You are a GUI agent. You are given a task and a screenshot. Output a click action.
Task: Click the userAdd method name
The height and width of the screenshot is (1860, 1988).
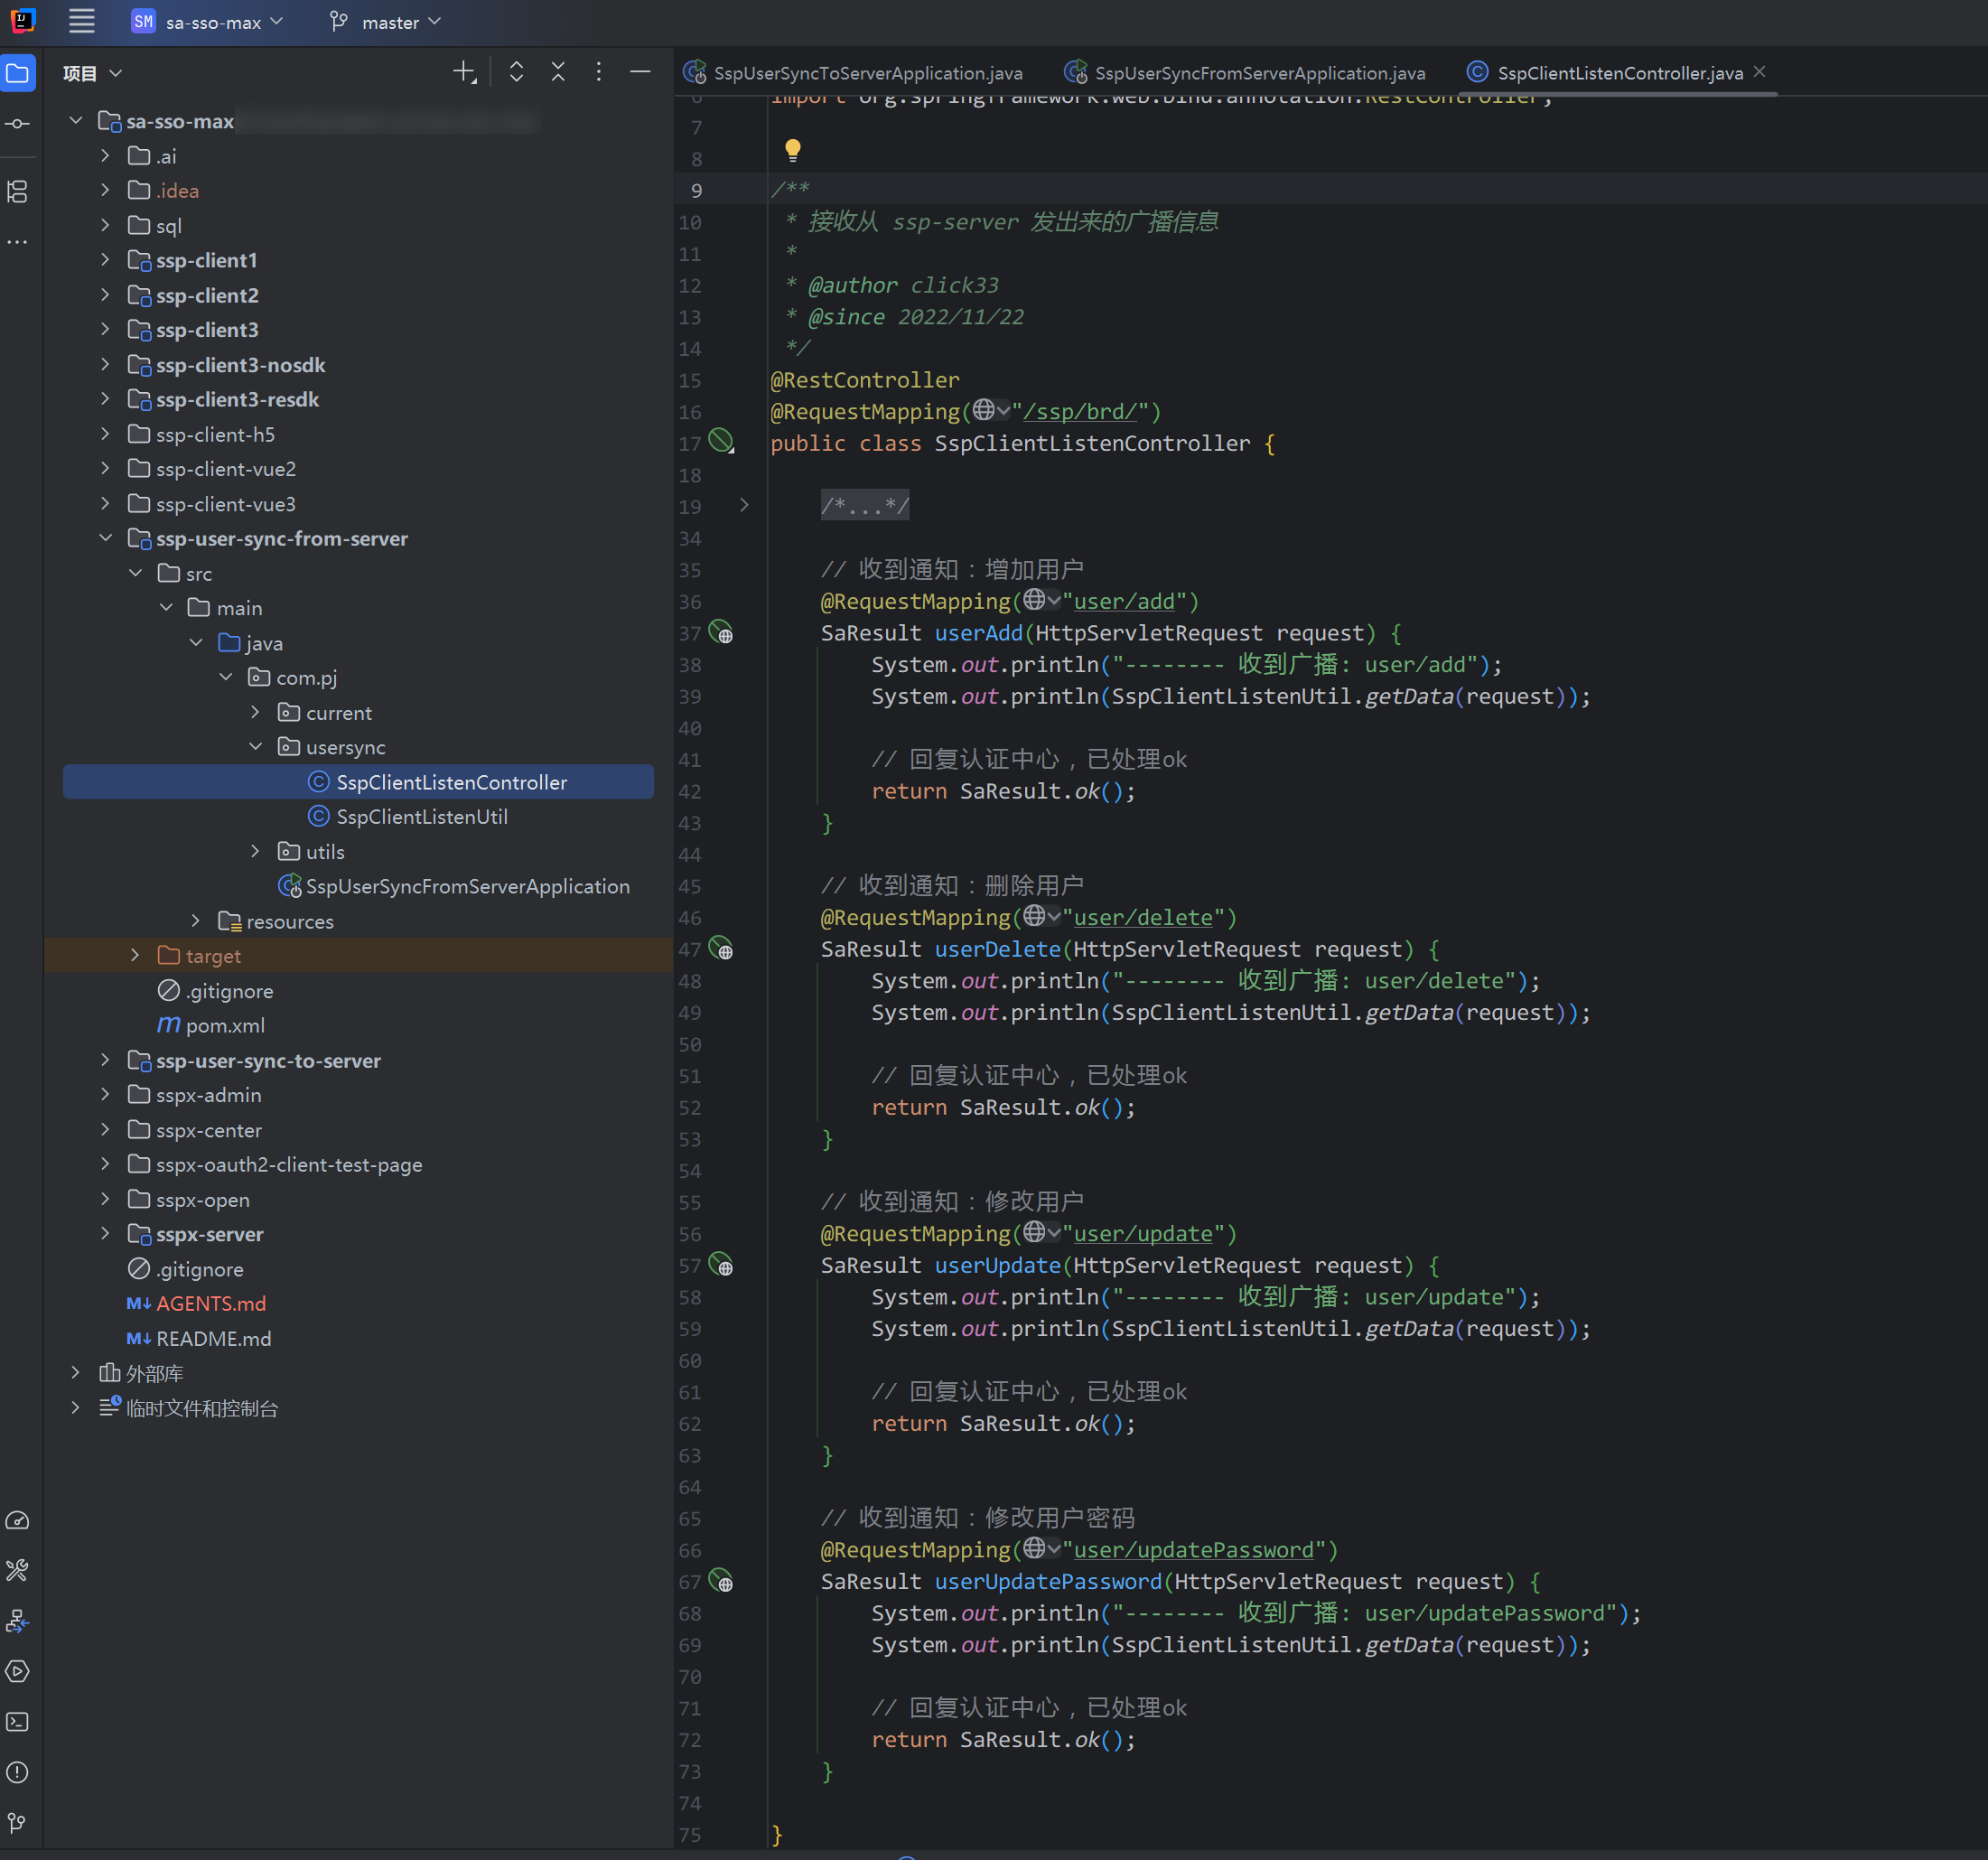[978, 633]
